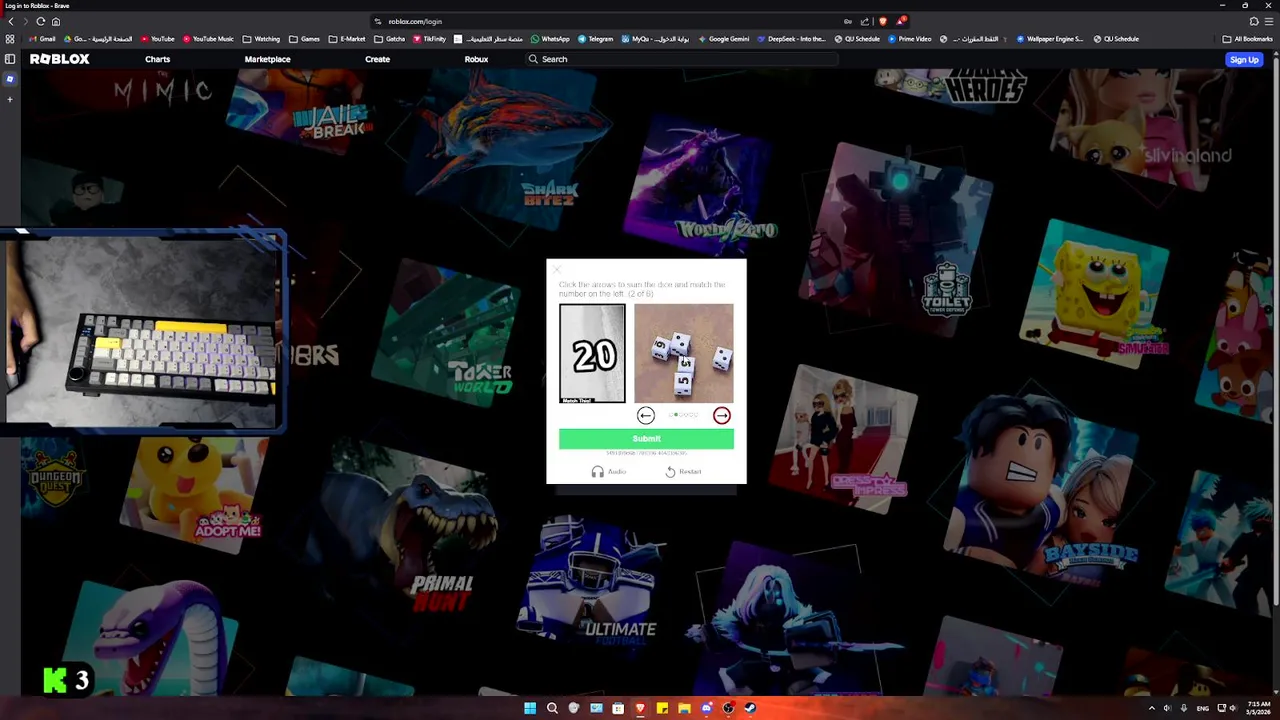Click the Roblox logo

pos(59,59)
